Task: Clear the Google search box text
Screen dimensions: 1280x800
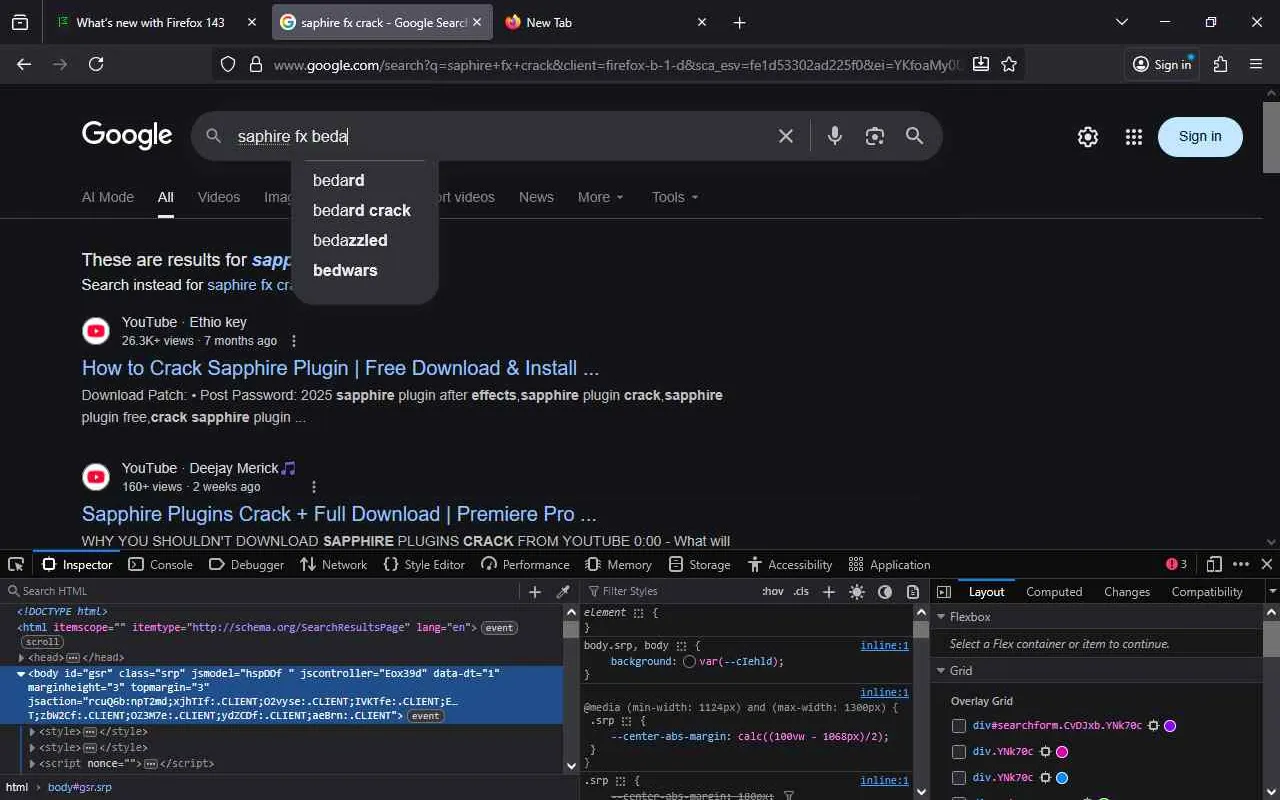Action: [786, 136]
